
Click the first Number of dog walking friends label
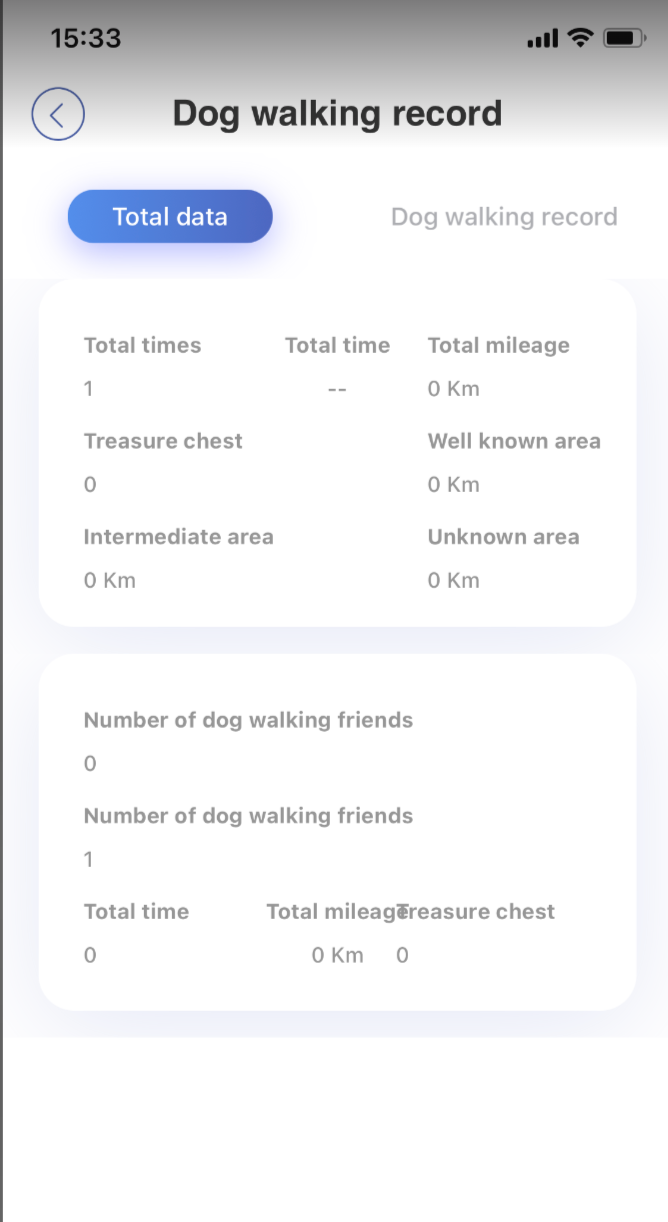248,720
